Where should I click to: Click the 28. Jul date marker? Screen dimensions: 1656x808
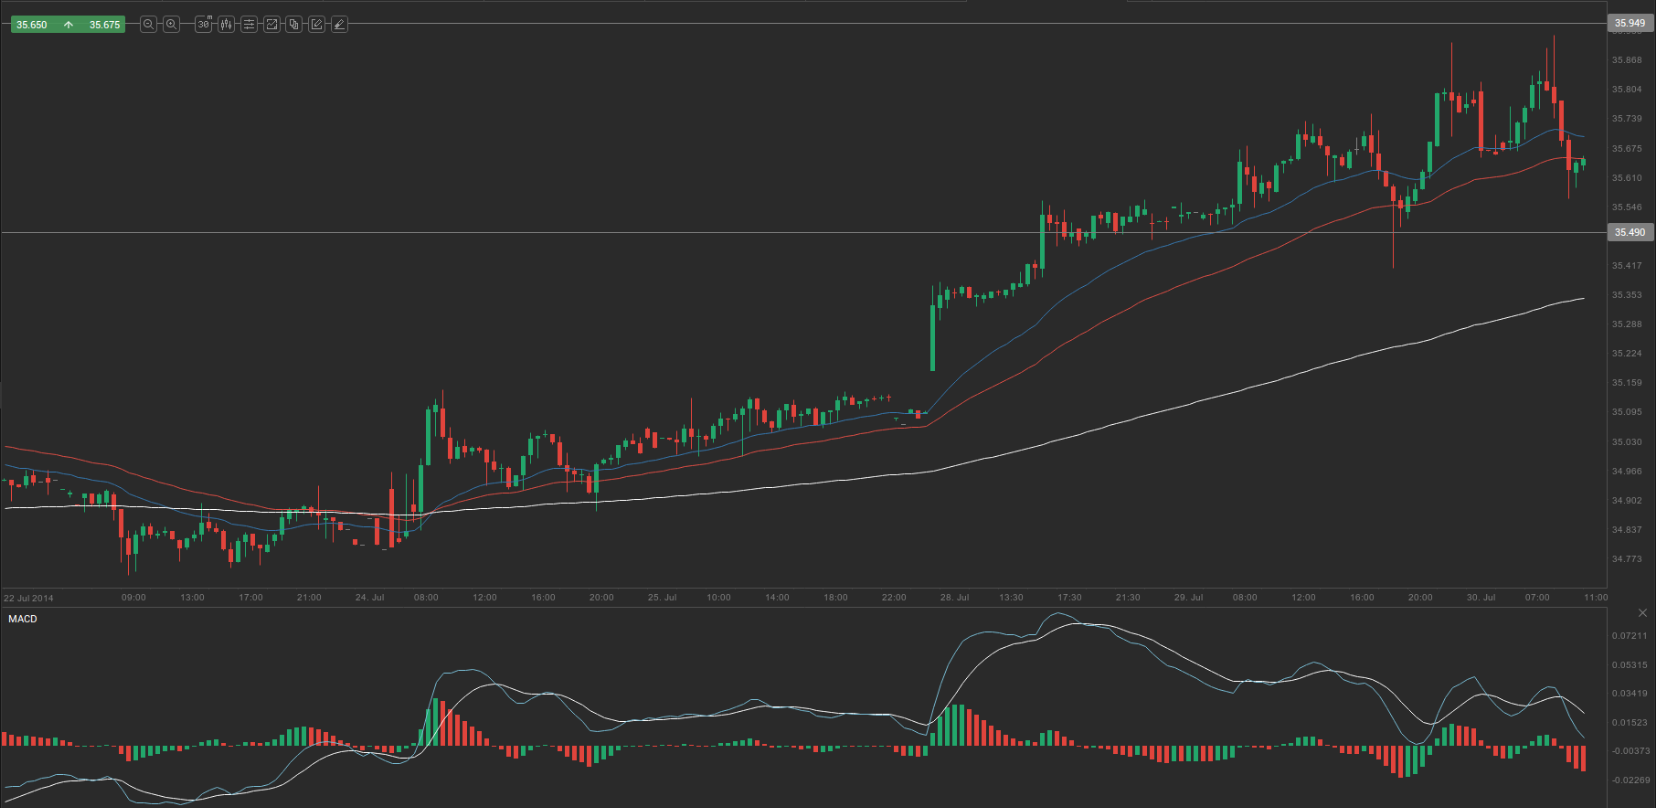point(954,597)
